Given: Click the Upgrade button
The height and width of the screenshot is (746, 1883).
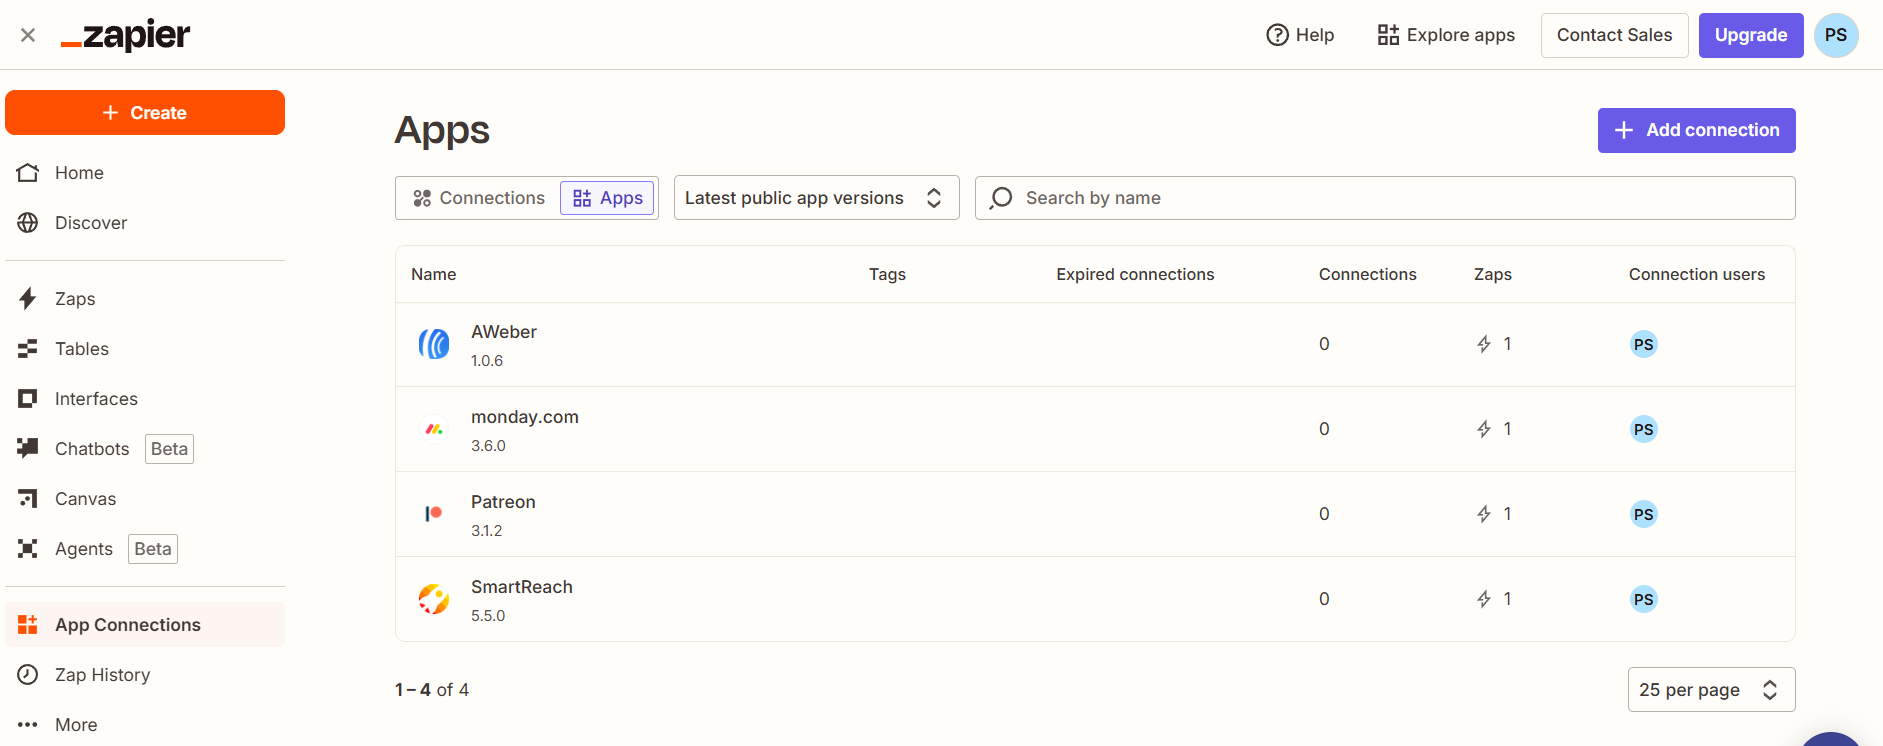Looking at the screenshot, I should [1751, 35].
